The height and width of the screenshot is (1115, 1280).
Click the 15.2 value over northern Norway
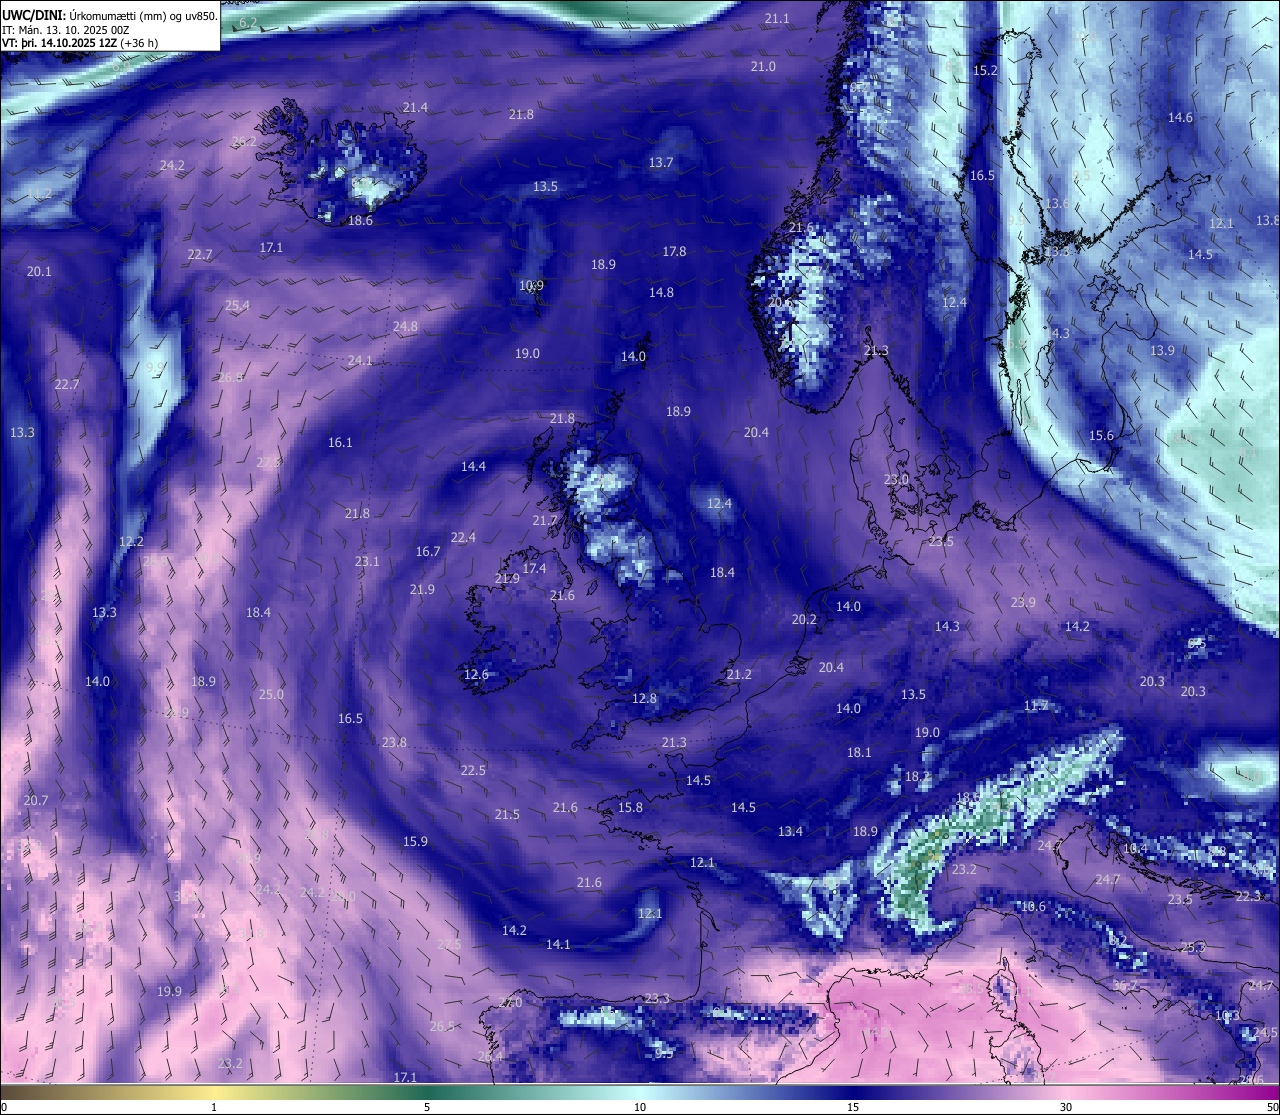coord(986,70)
